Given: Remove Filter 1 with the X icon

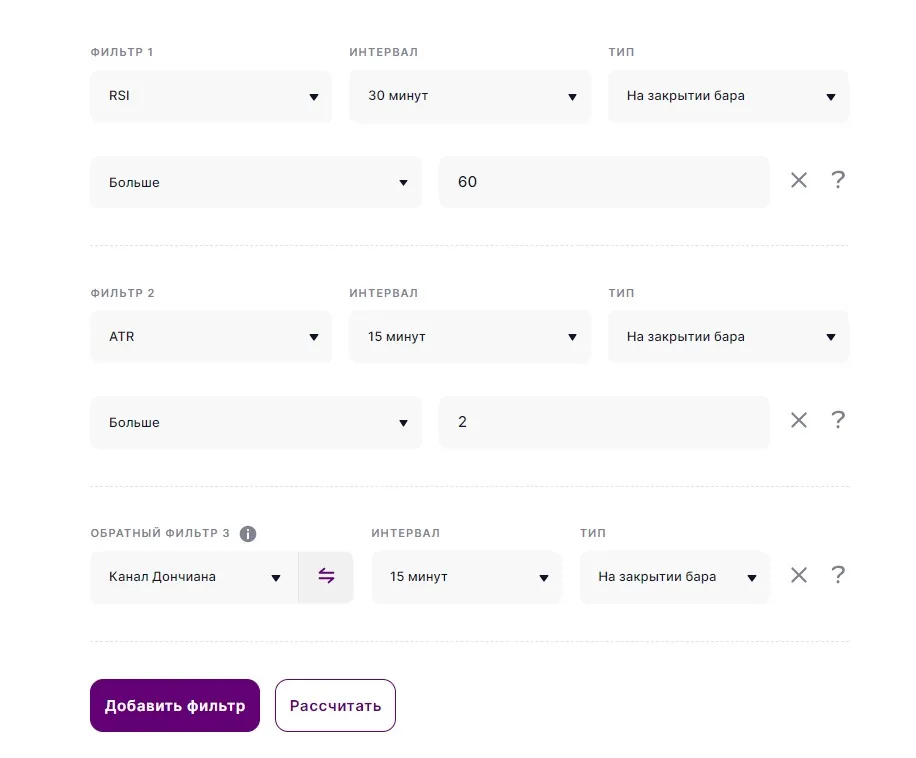Looking at the screenshot, I should [x=798, y=181].
